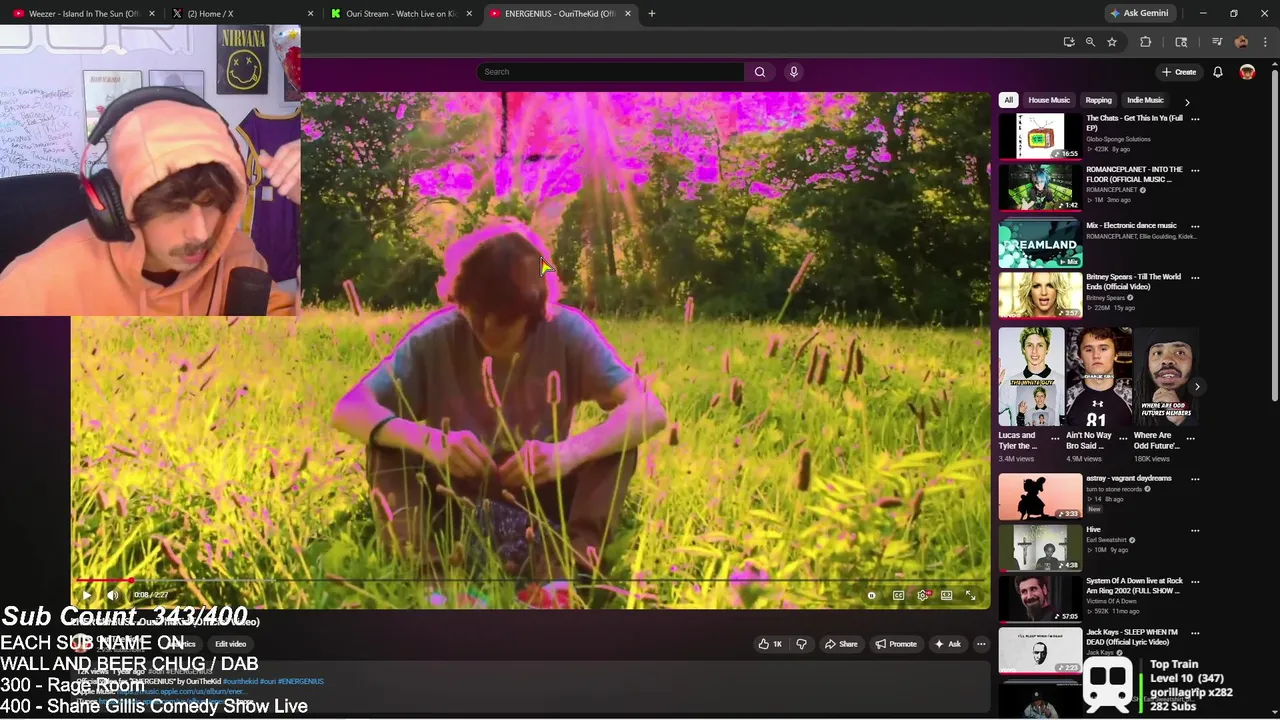The height and width of the screenshot is (720, 1280).
Task: Open a new browser tab
Action: (651, 14)
